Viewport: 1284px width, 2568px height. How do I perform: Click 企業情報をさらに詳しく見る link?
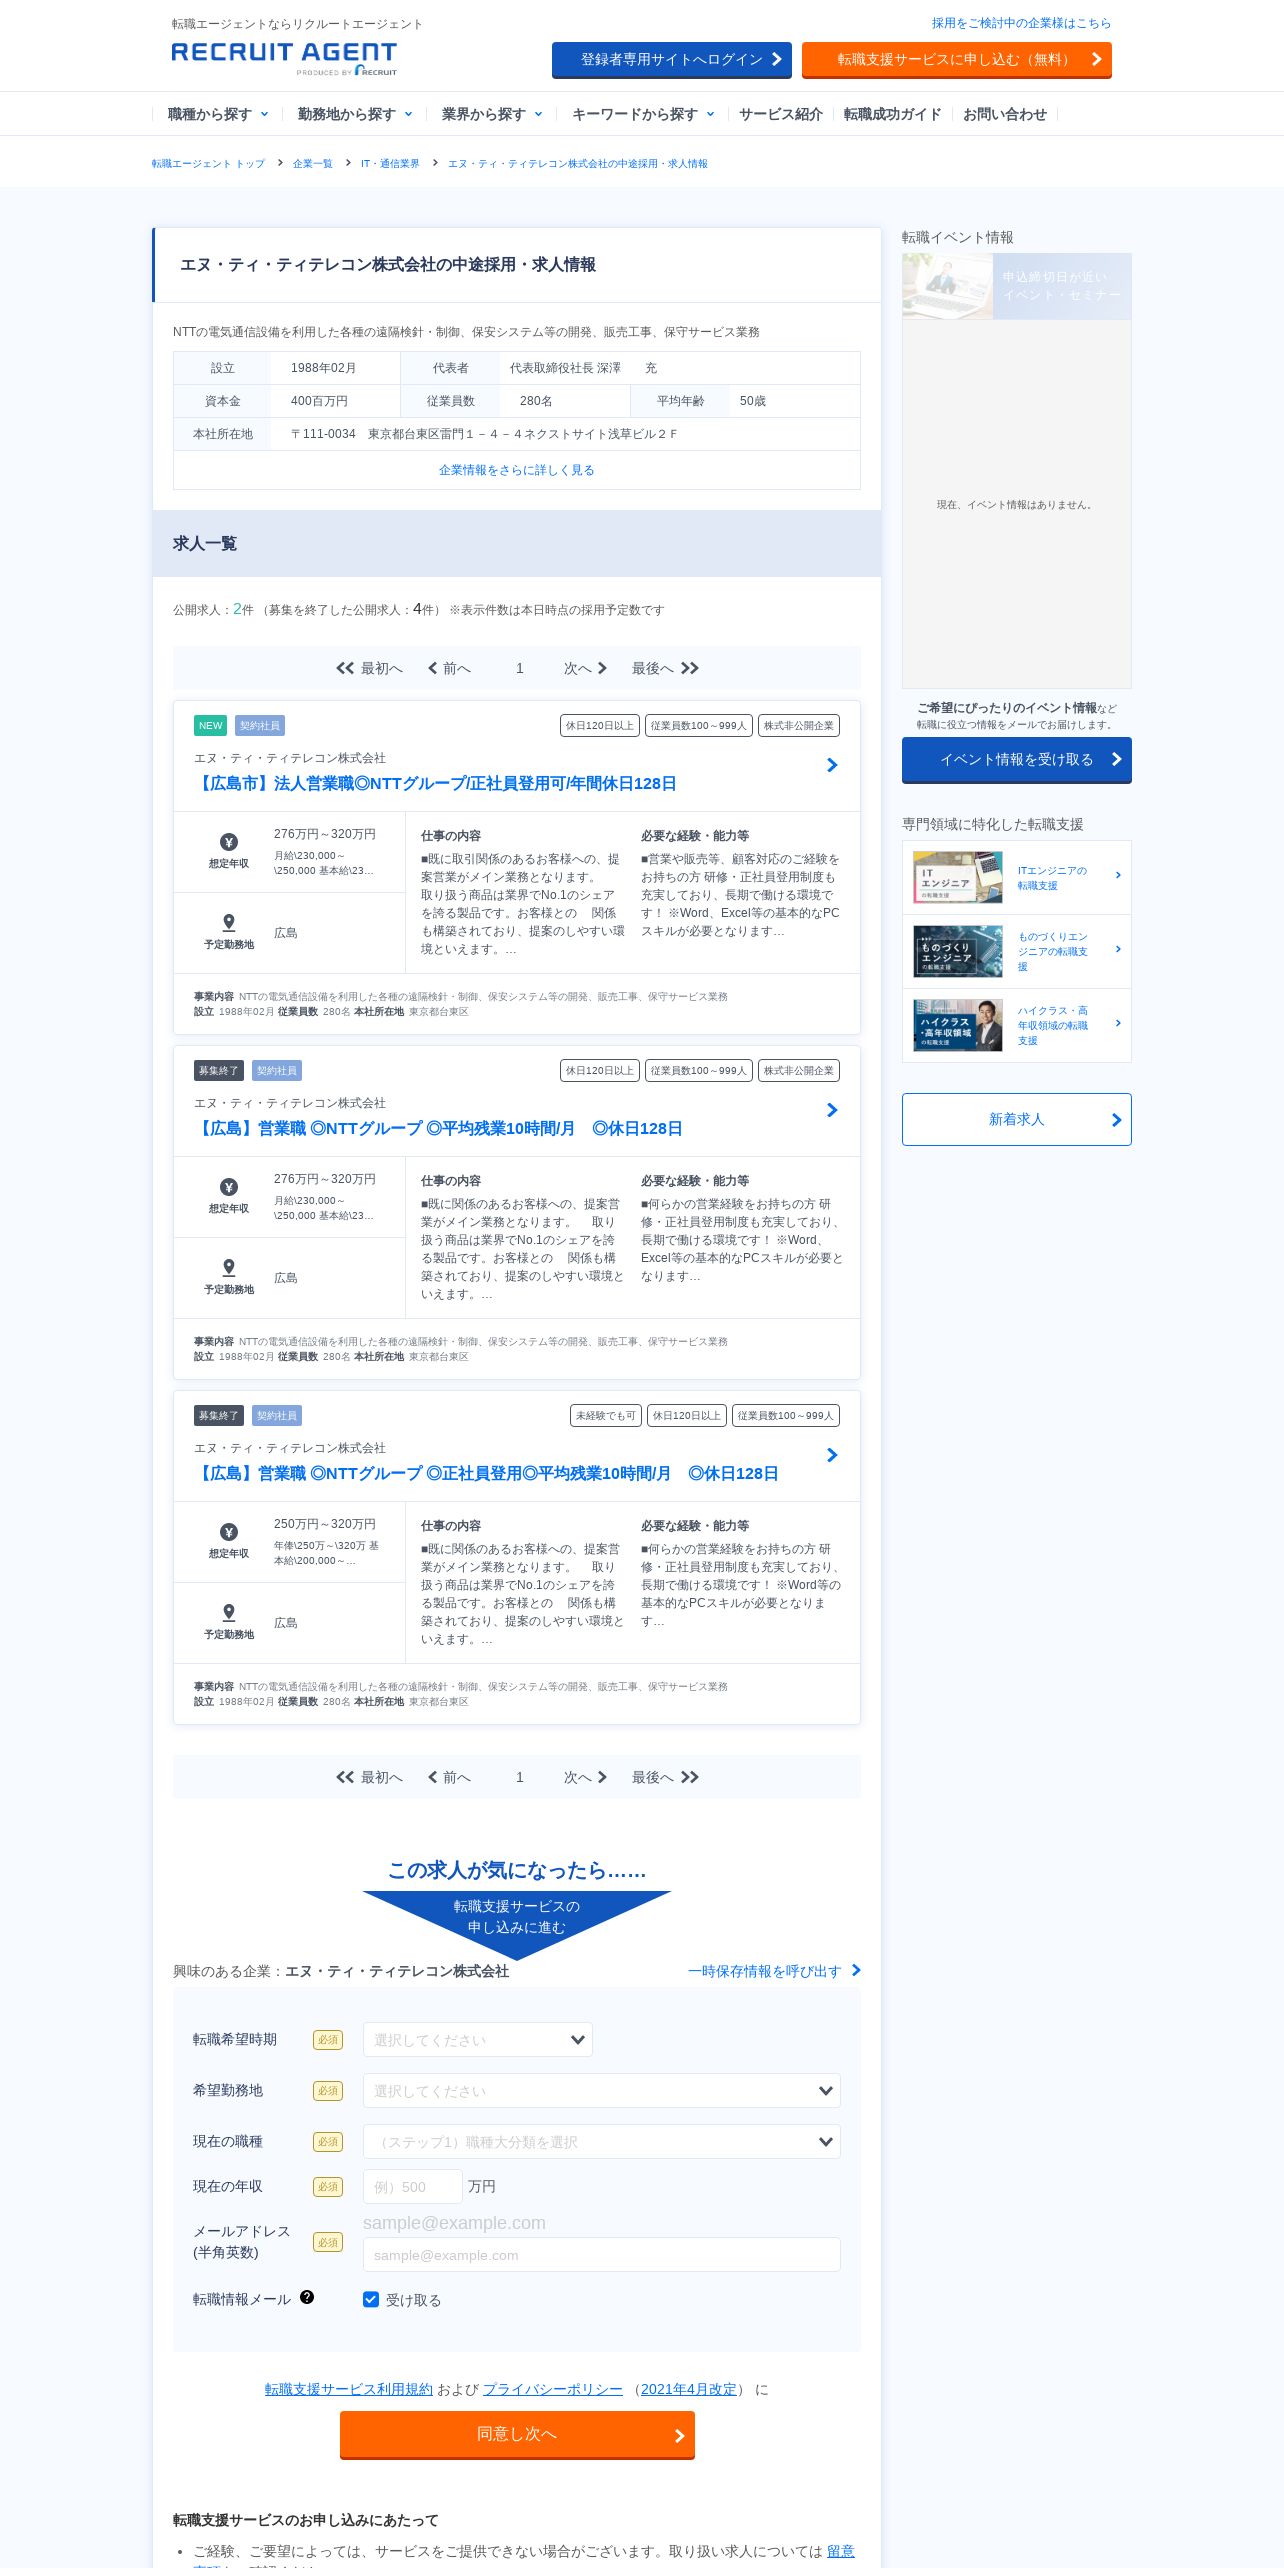(517, 470)
